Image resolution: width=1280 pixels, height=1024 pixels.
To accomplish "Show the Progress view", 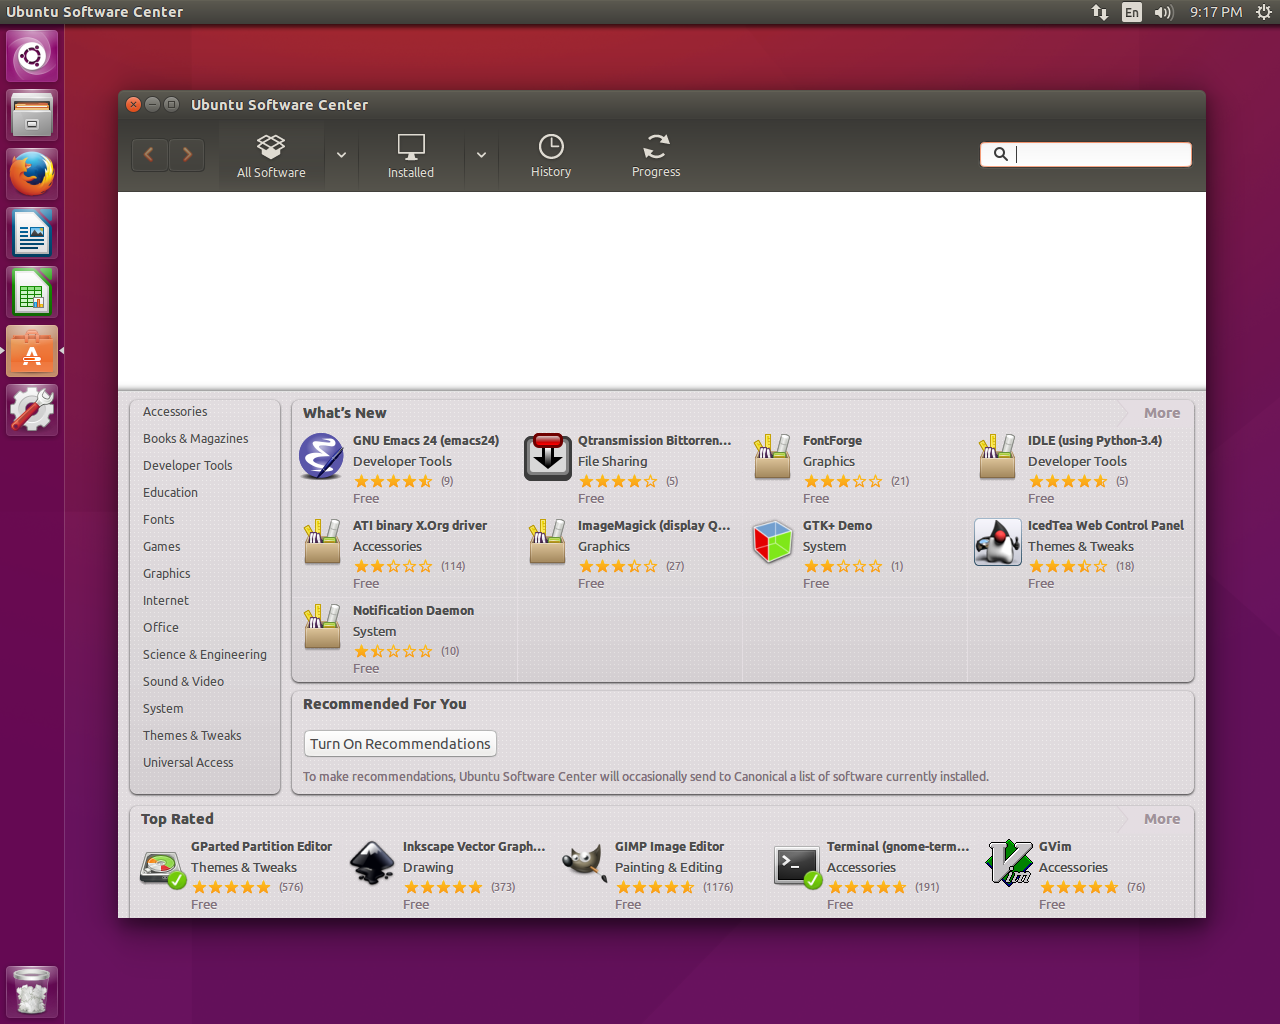I will pos(656,157).
